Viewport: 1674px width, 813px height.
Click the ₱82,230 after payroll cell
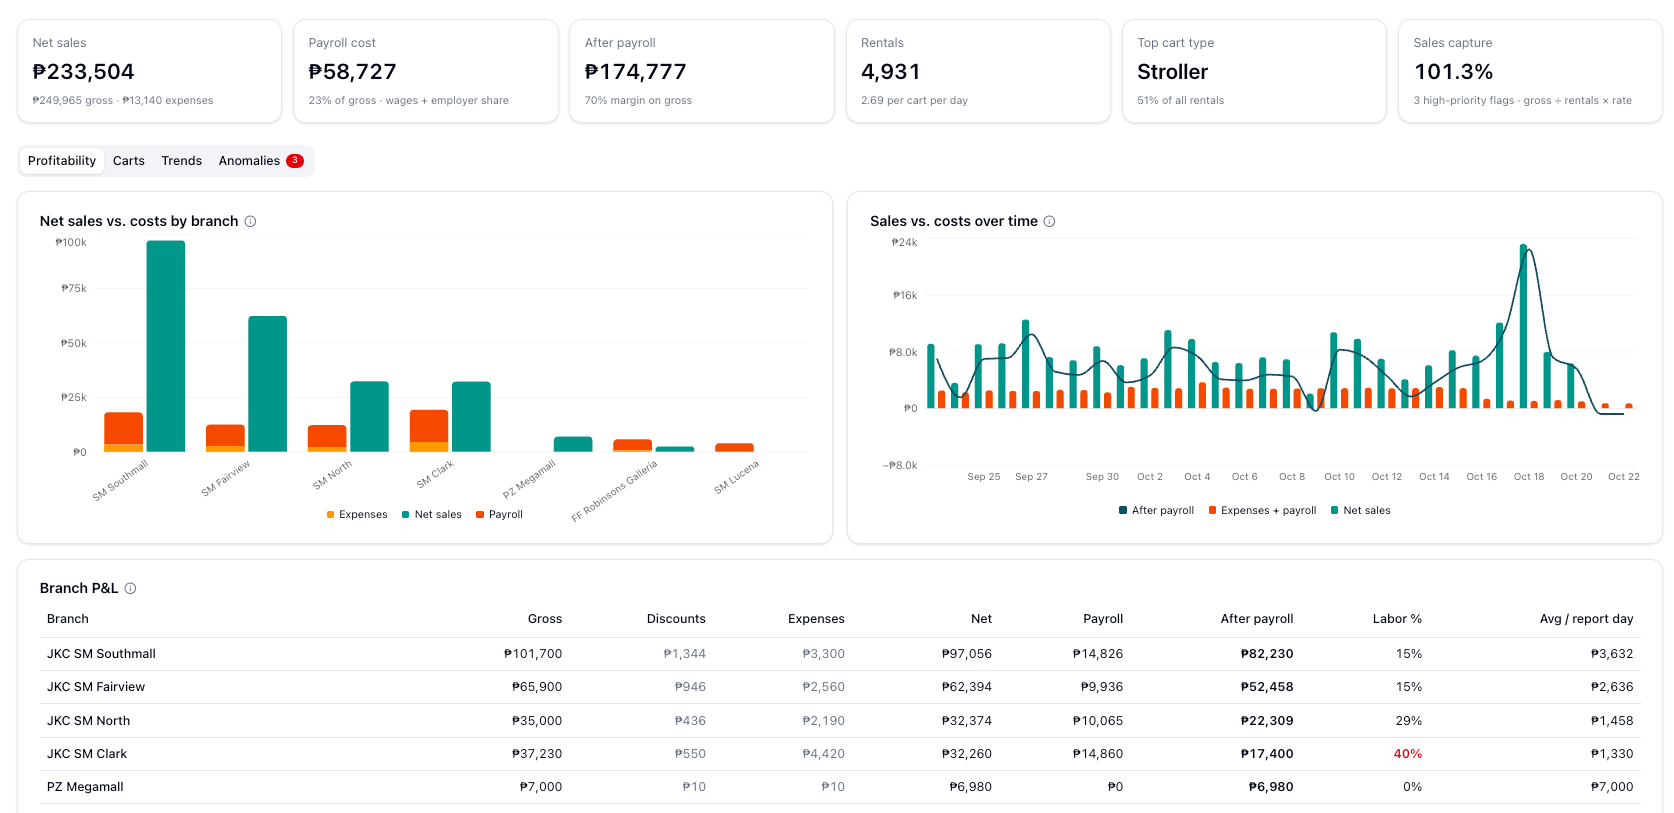(1267, 654)
